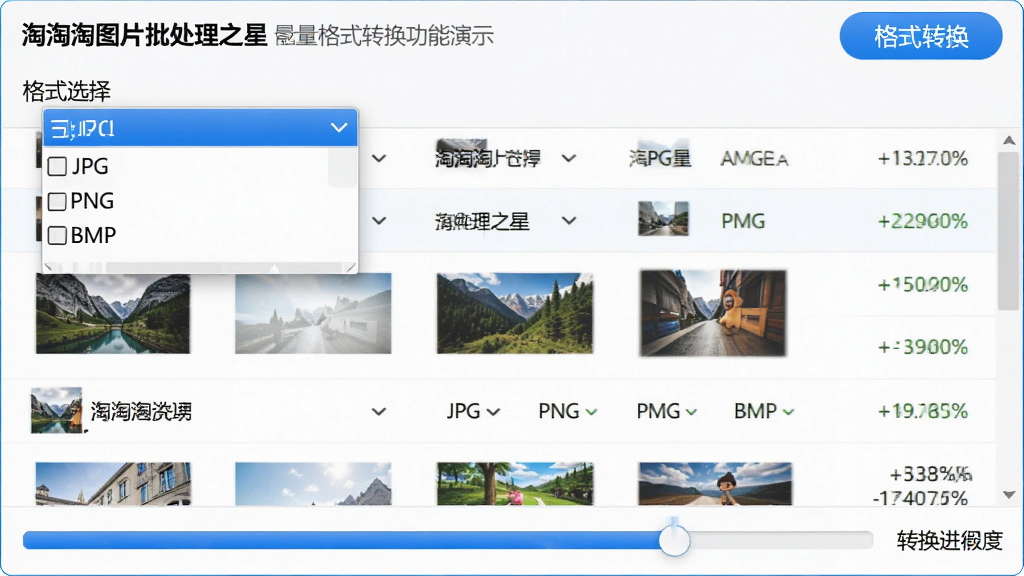
Task: Open the chevron just left of 淘PG星
Action: click(x=569, y=158)
